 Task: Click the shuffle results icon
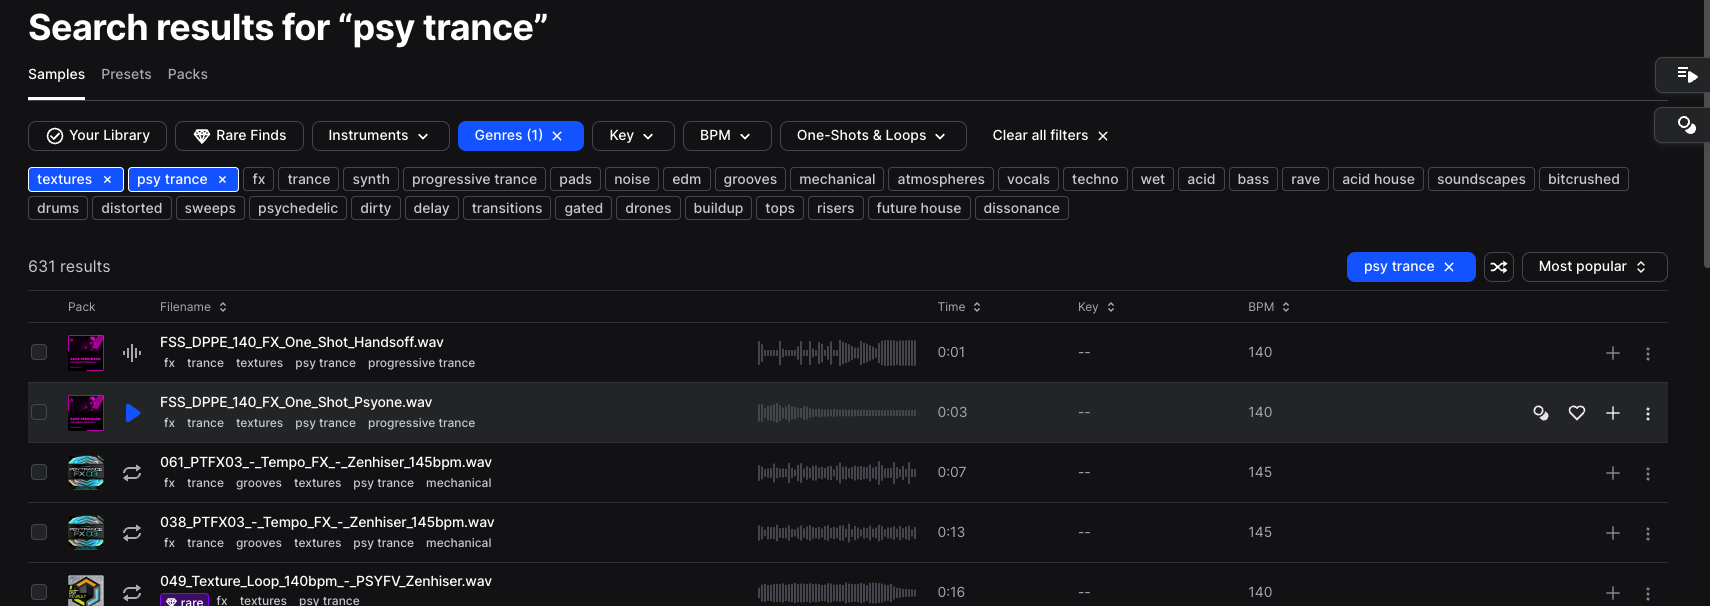pyautogui.click(x=1498, y=267)
